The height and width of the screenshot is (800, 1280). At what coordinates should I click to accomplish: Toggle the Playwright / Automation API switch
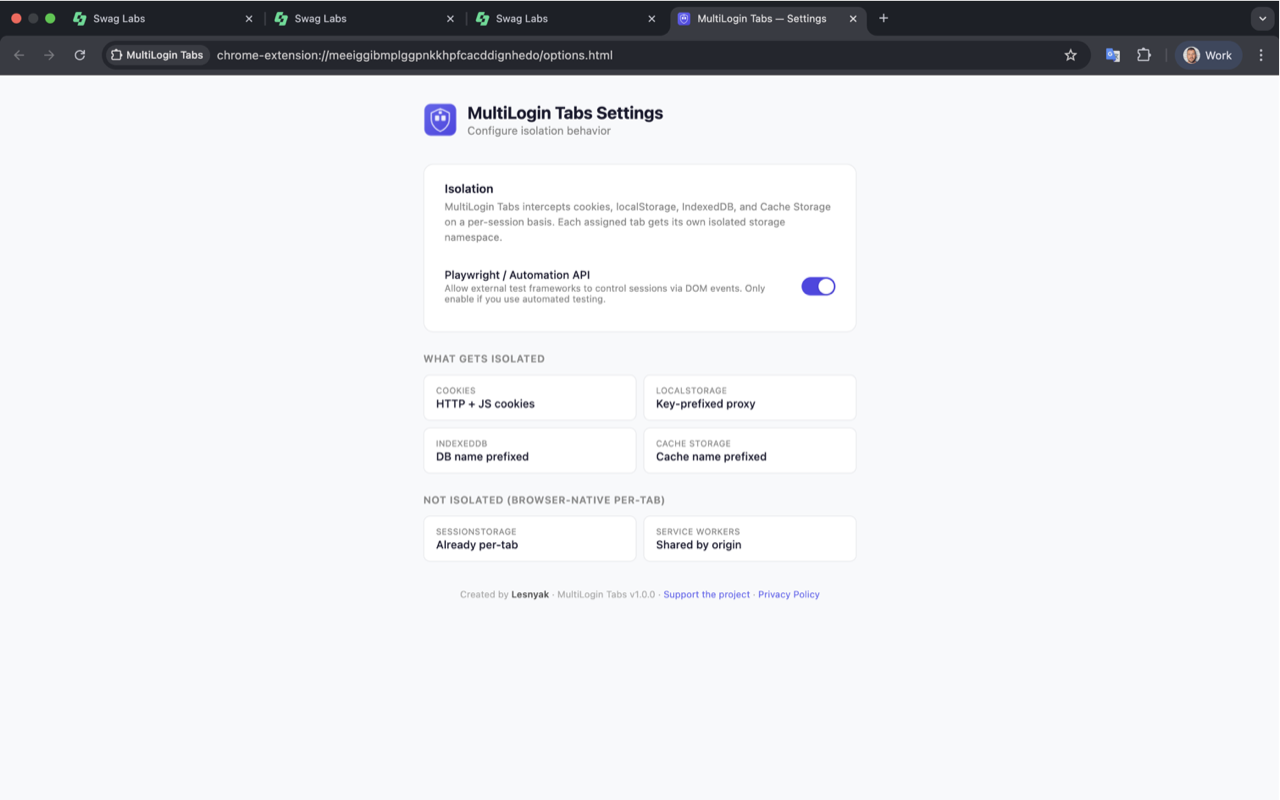[818, 286]
